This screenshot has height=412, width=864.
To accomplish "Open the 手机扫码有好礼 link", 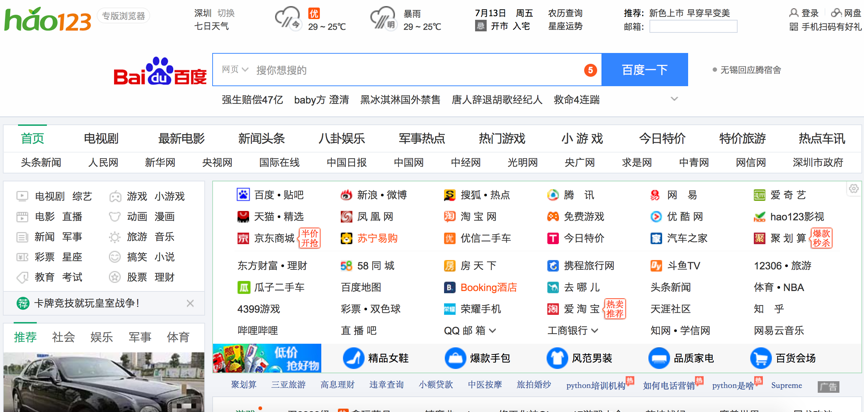I will (x=825, y=26).
